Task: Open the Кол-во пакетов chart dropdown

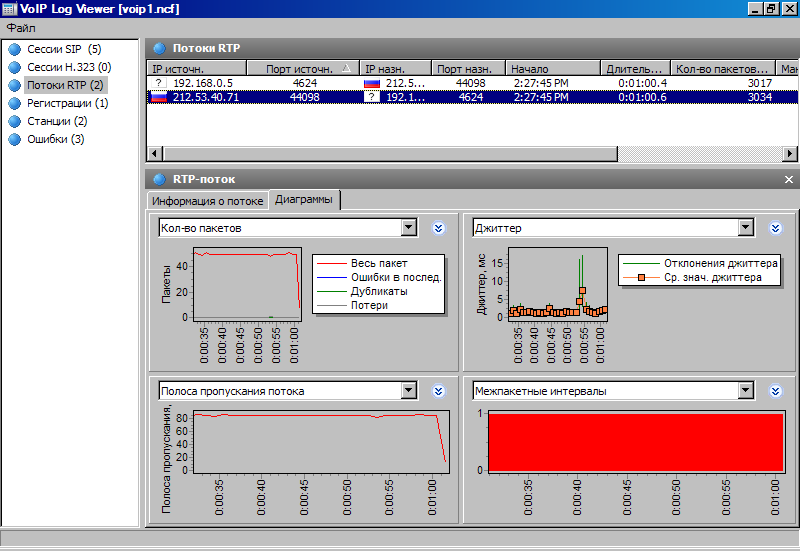Action: (x=409, y=228)
